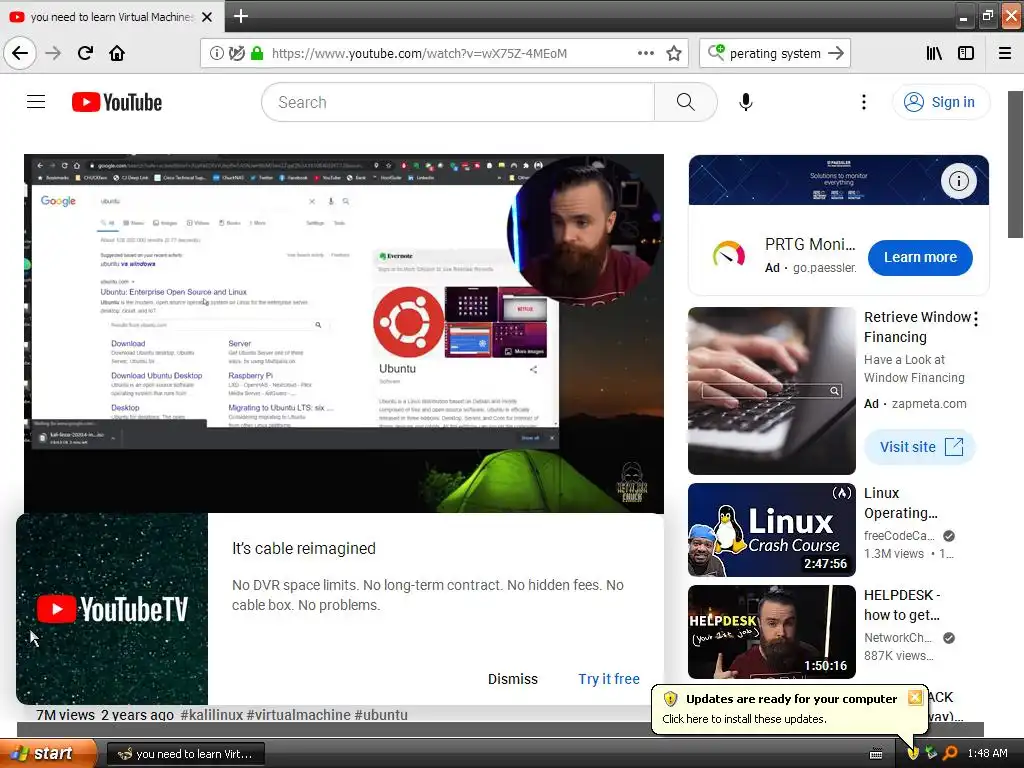Open Linux Operating video title
The image size is (1024, 768).
(x=901, y=503)
